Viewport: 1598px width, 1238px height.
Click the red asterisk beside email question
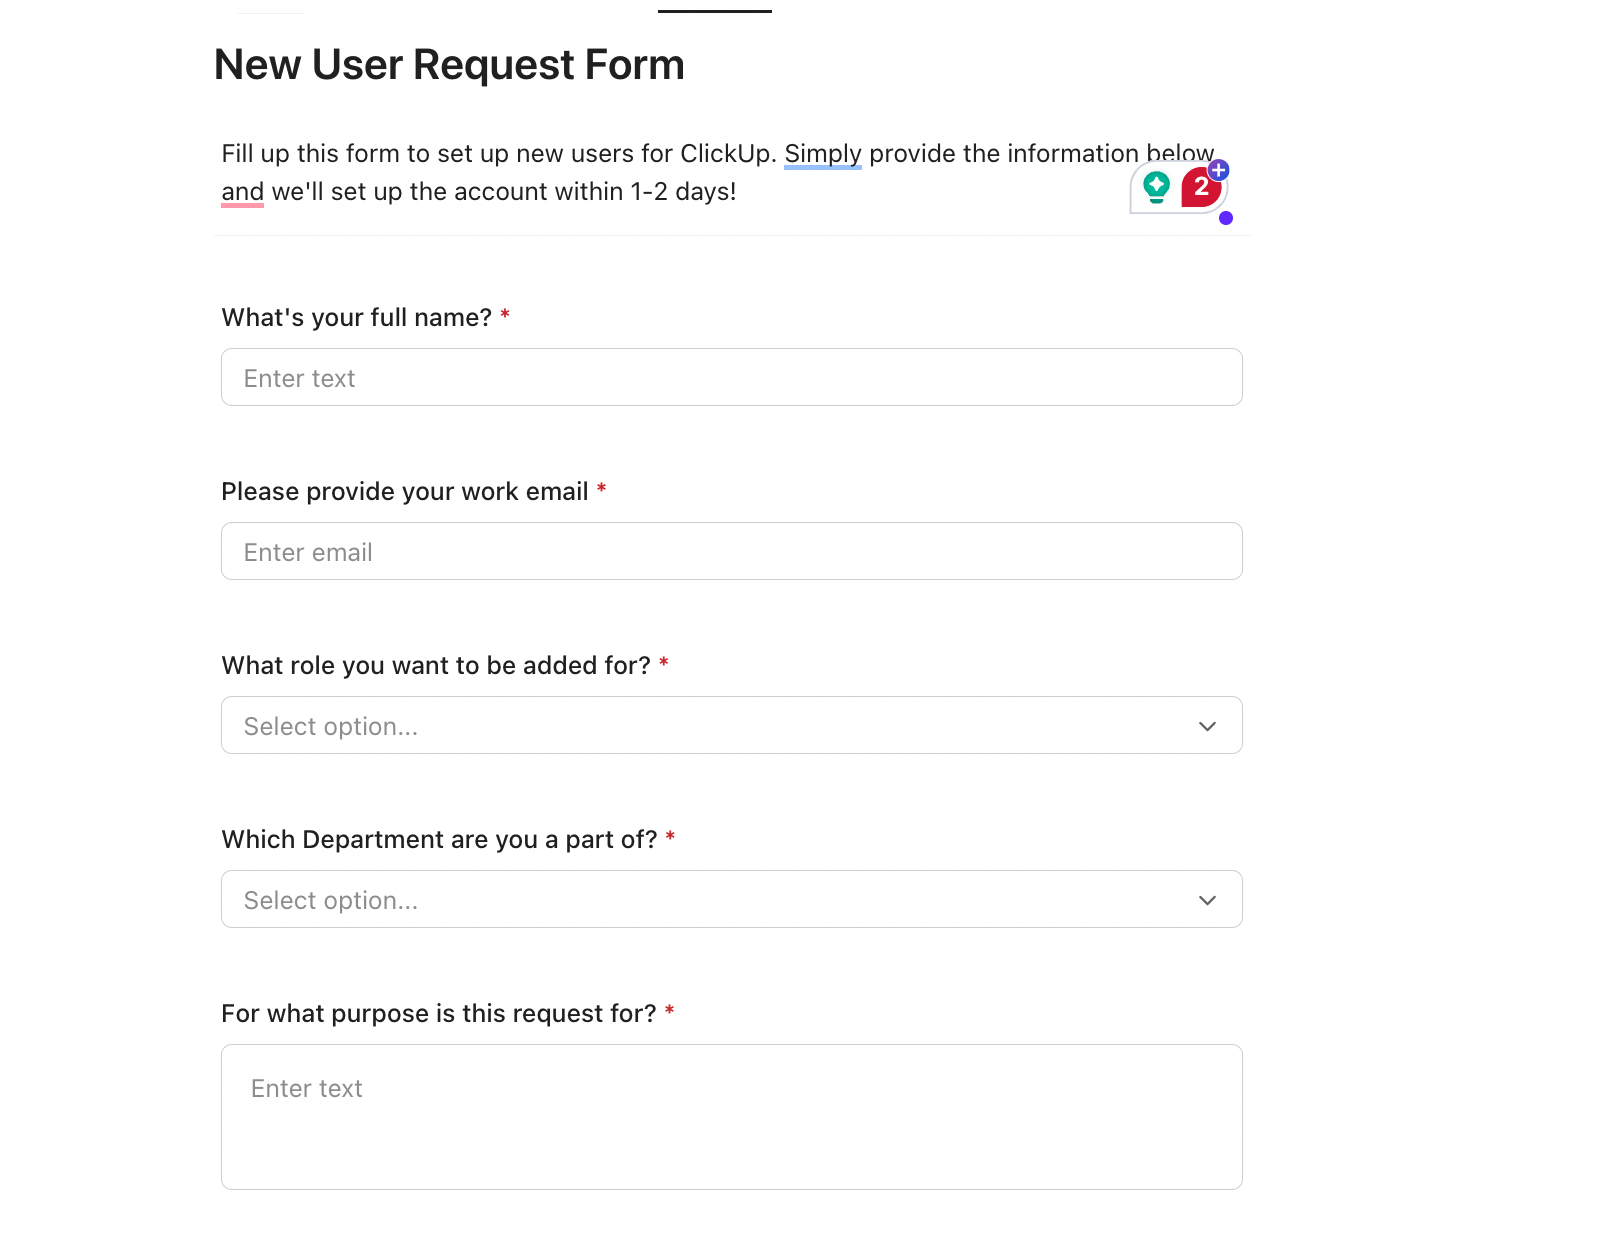(x=601, y=488)
